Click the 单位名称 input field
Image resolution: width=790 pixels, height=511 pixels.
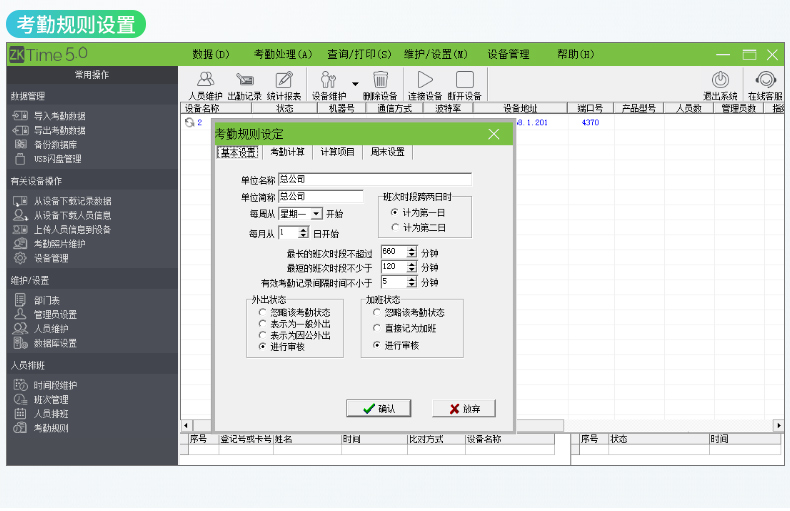(x=375, y=179)
